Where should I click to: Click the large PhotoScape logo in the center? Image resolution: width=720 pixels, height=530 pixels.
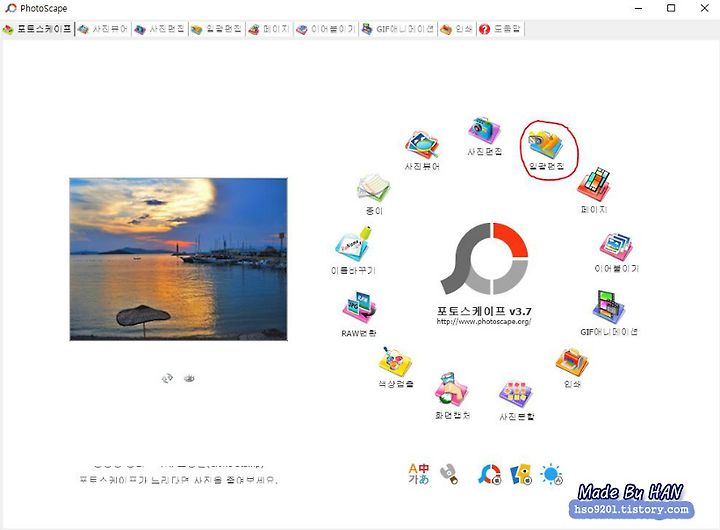(x=484, y=259)
